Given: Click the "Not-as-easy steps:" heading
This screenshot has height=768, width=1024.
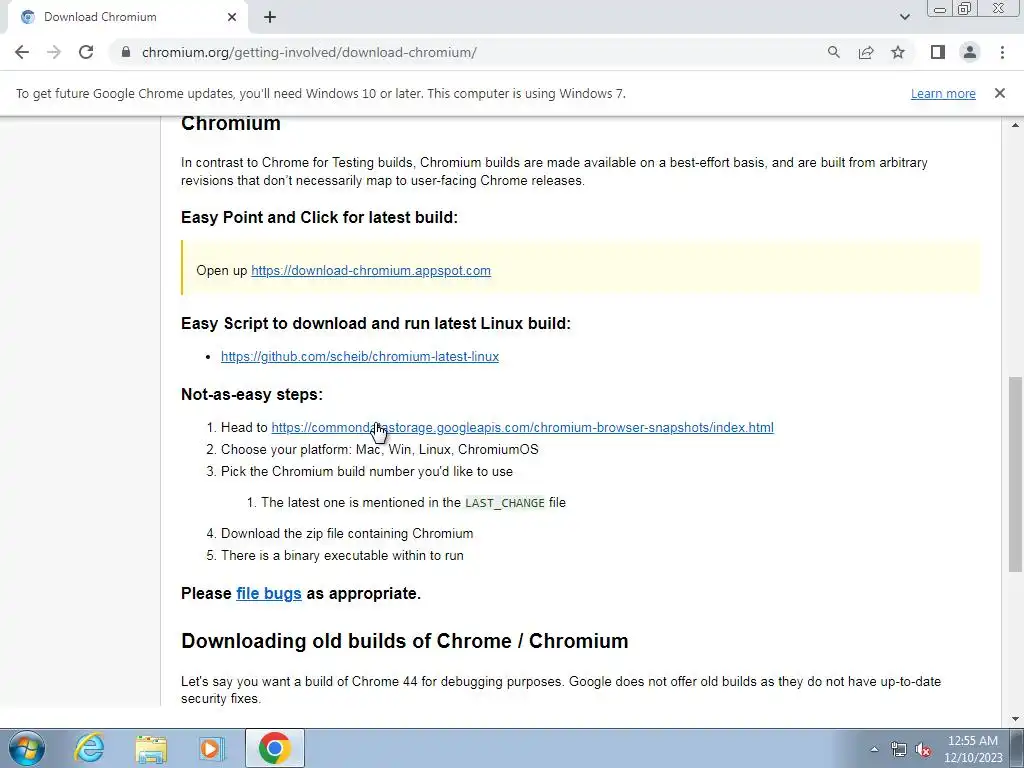Looking at the screenshot, I should [x=252, y=394].
